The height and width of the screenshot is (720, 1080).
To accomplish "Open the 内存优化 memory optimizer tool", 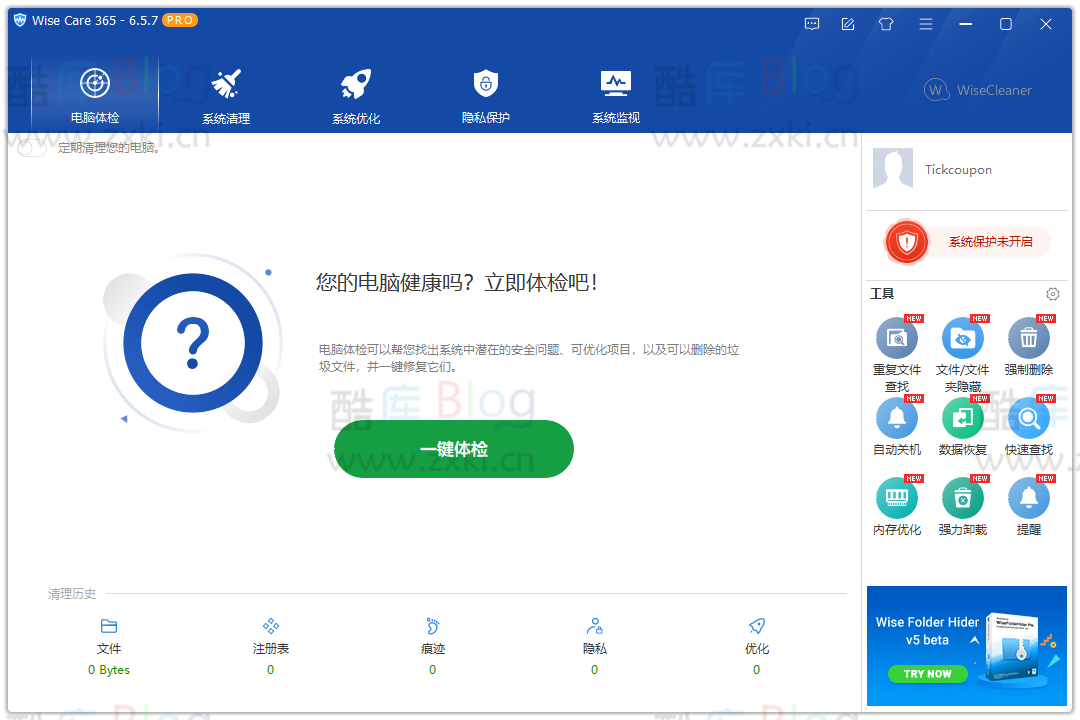I will (x=897, y=499).
